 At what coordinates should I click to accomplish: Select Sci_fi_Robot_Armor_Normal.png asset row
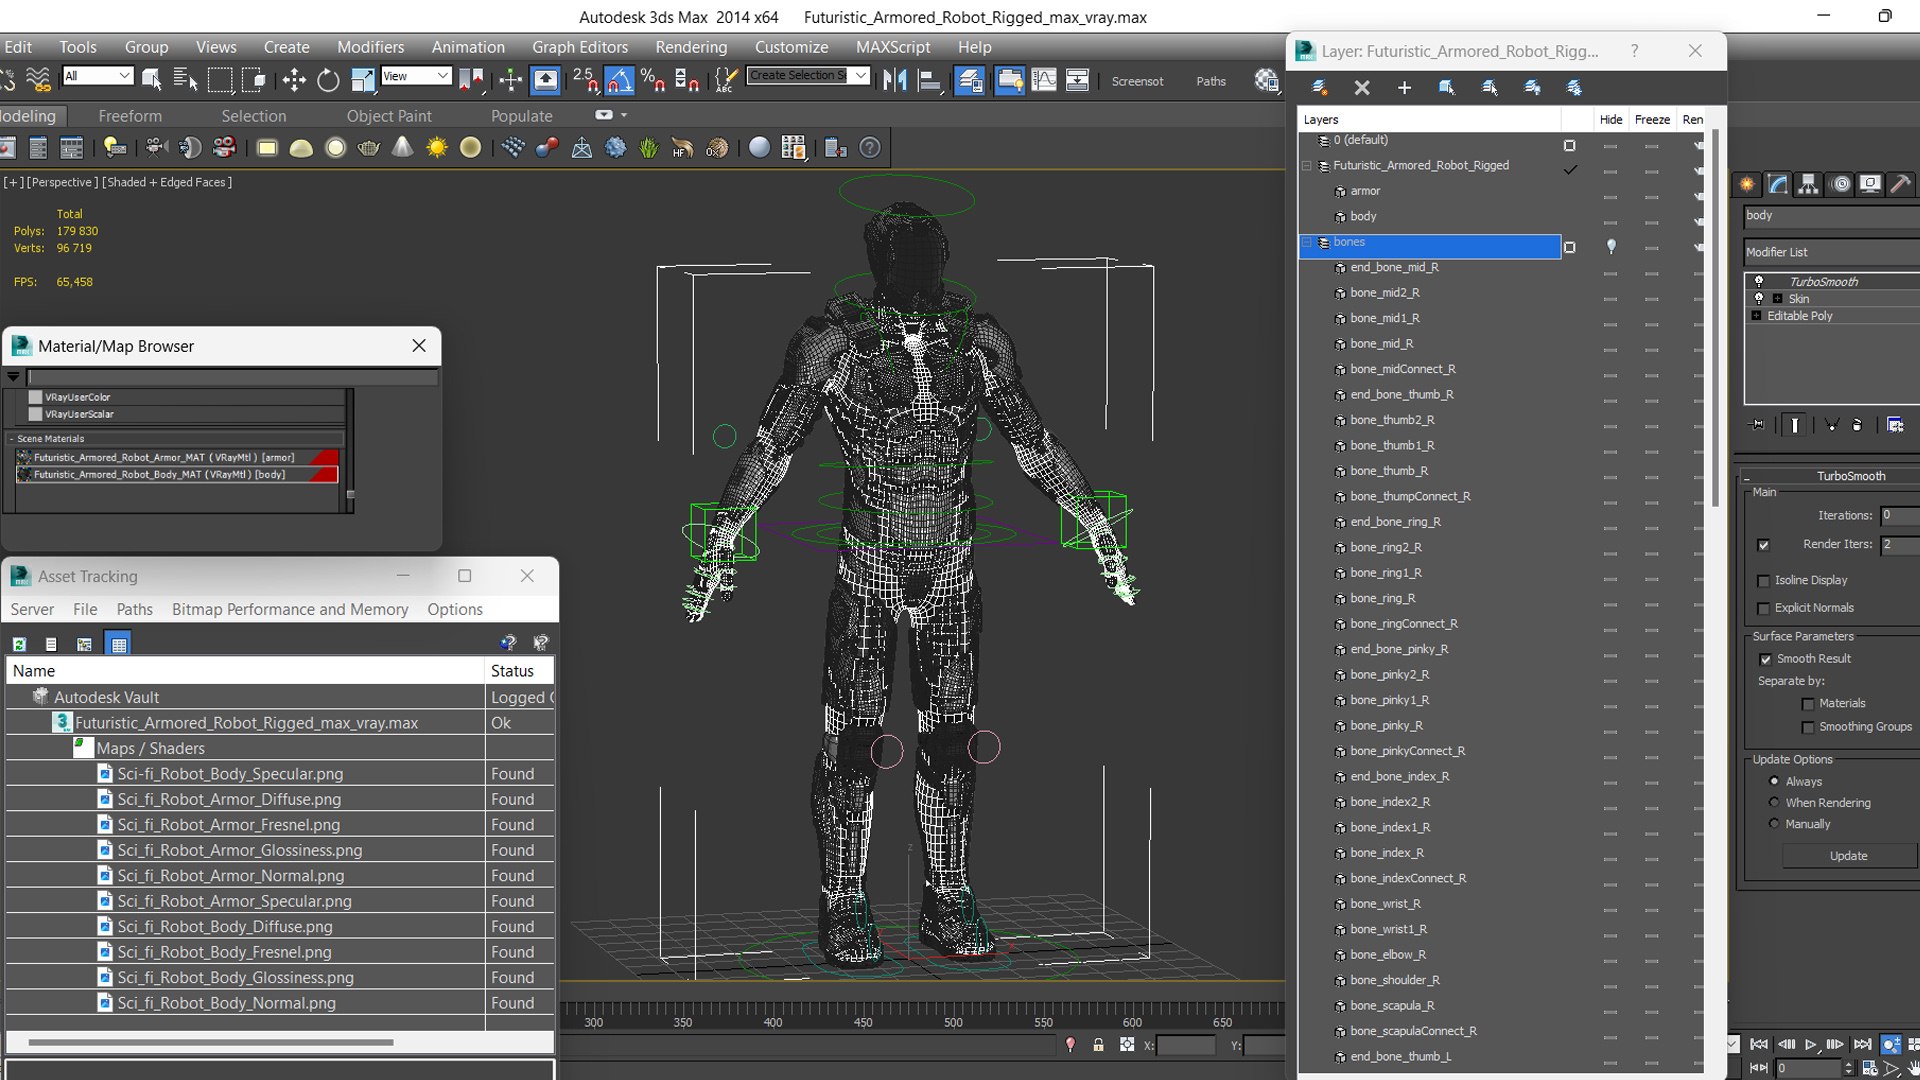point(280,875)
